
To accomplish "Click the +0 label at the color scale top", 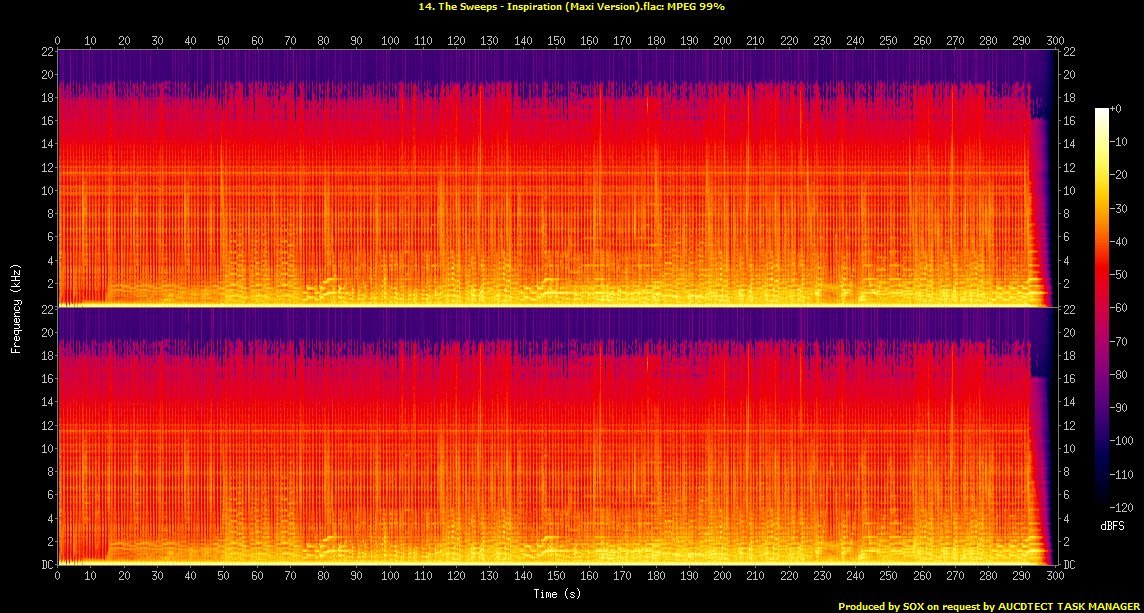I will (1116, 108).
